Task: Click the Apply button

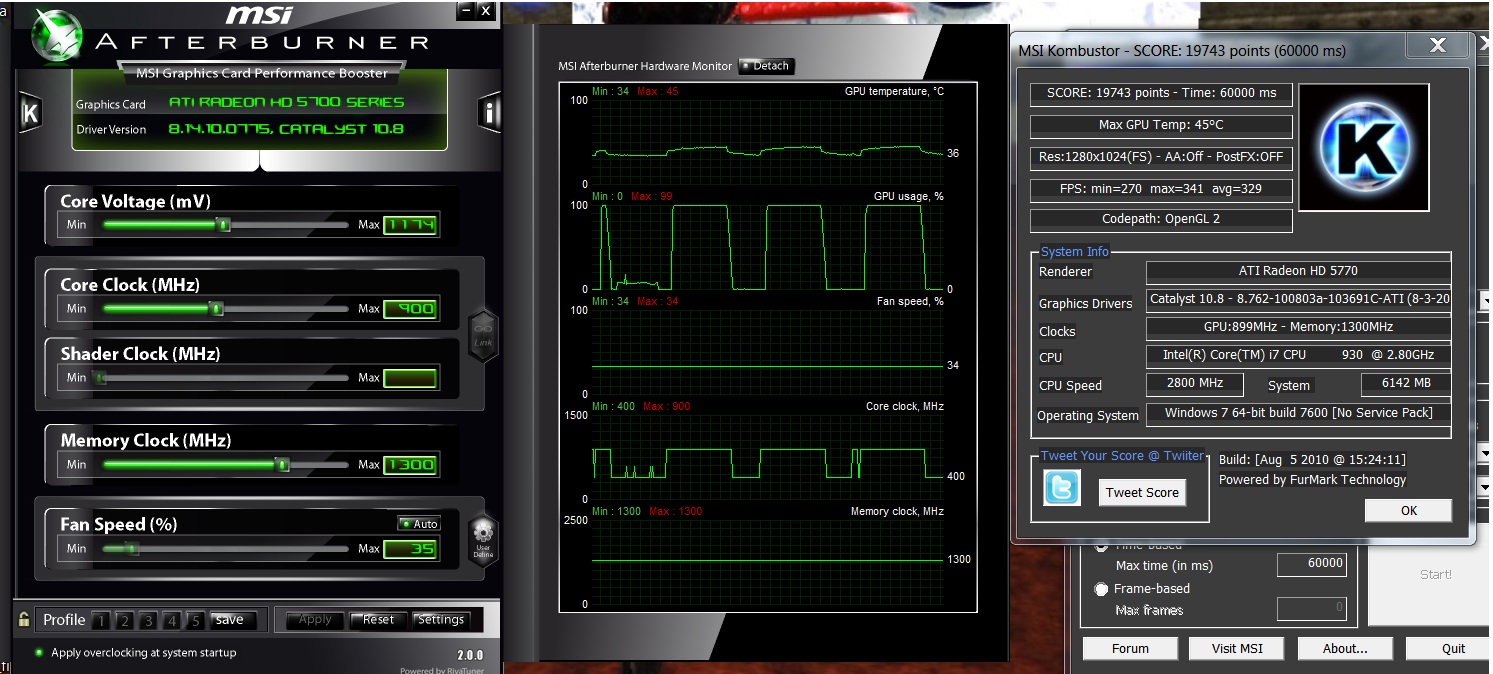Action: (x=315, y=620)
